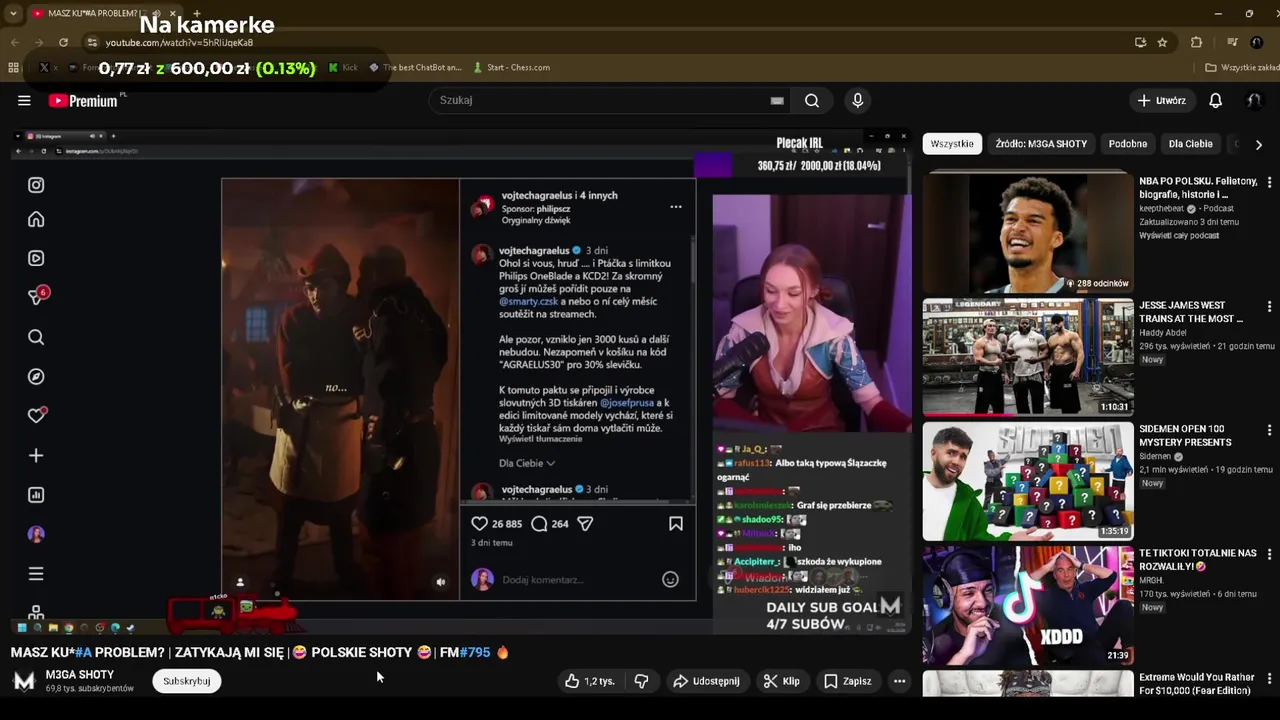Open Jesse James West video thumbnail
Viewport: 1280px width, 720px height.
pos(1028,357)
